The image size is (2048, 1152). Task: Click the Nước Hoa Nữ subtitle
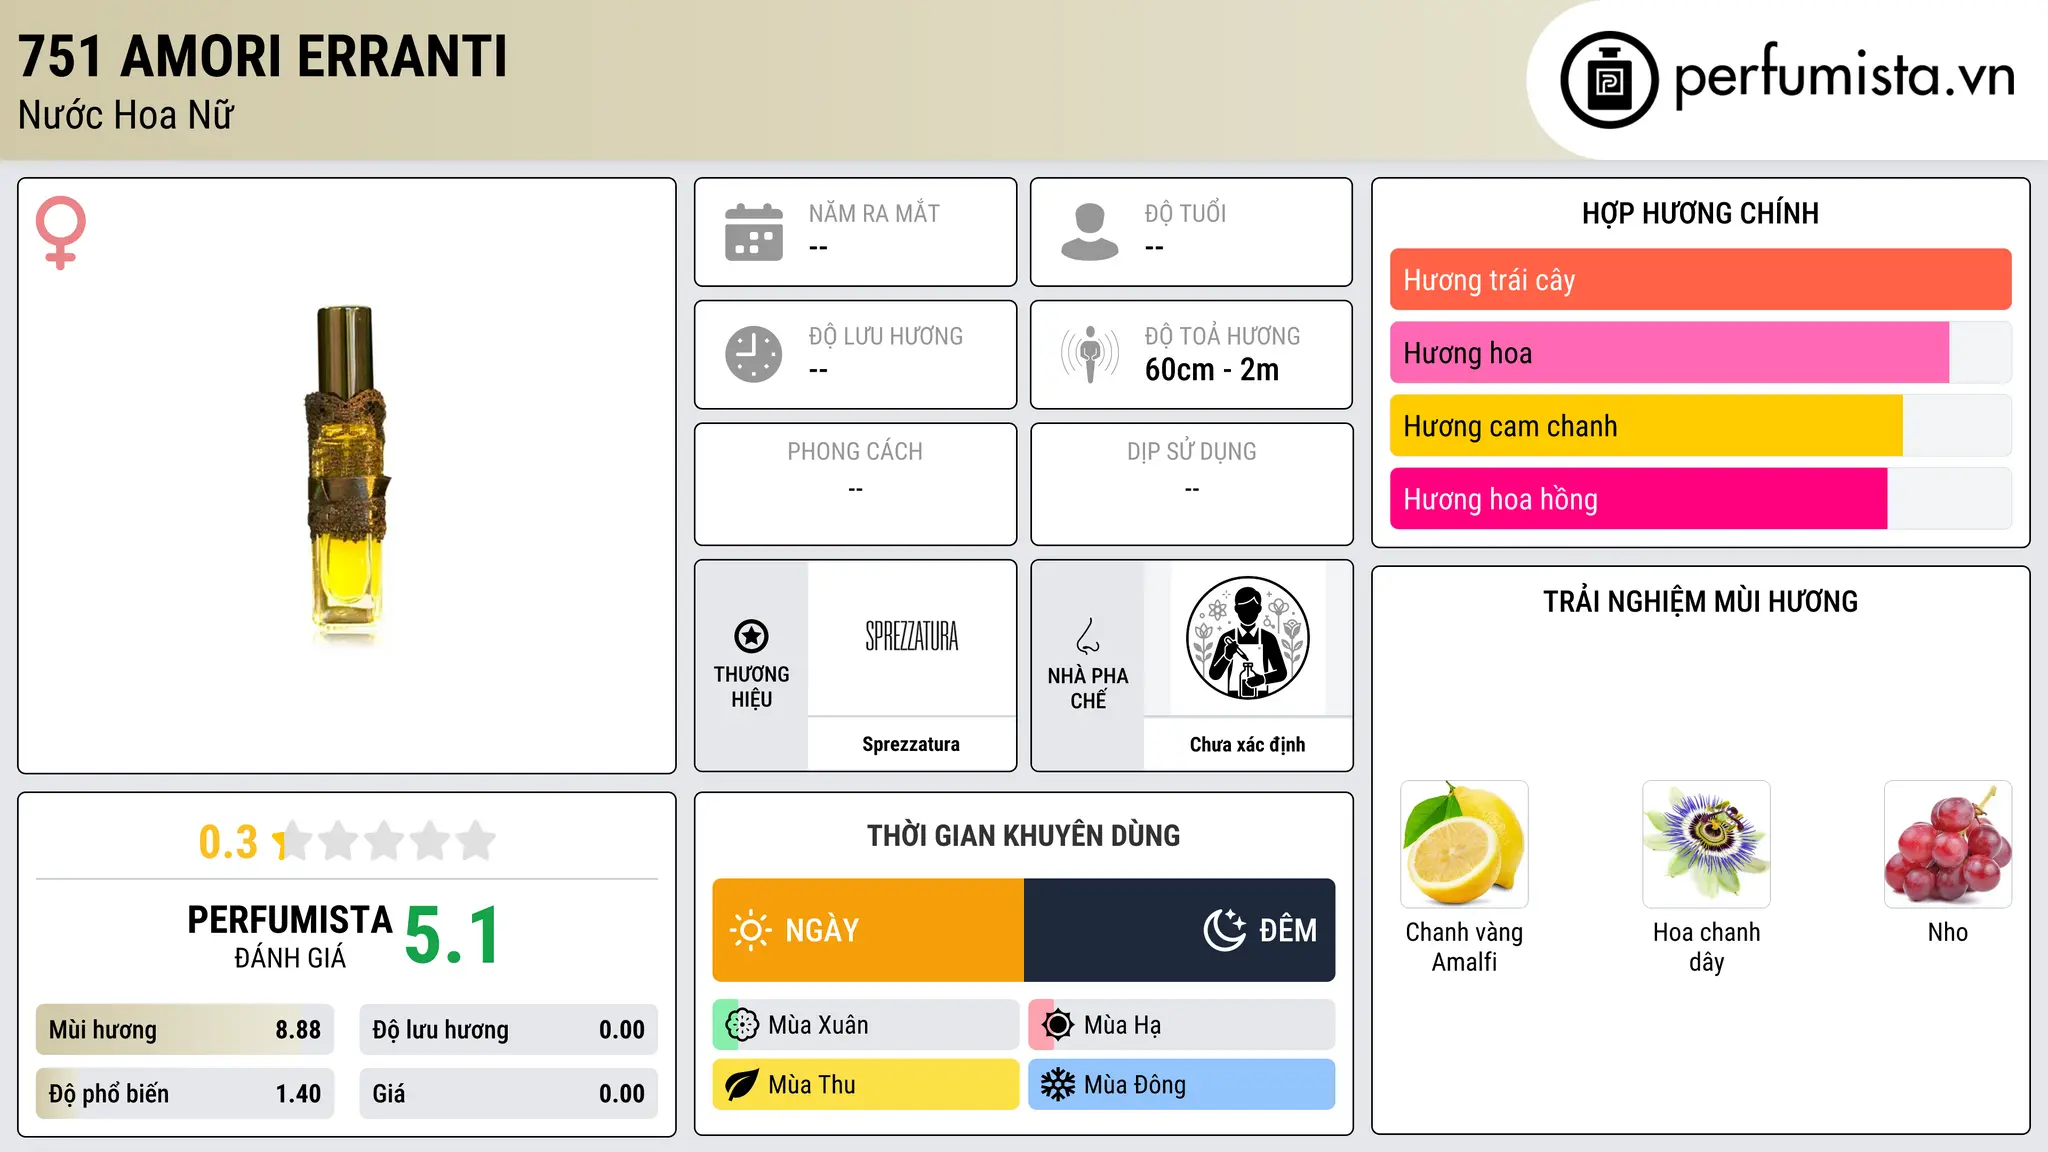point(126,115)
